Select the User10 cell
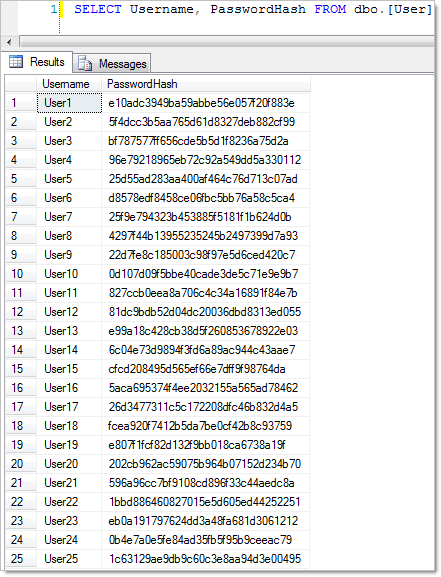The image size is (441, 577). click(x=69, y=274)
